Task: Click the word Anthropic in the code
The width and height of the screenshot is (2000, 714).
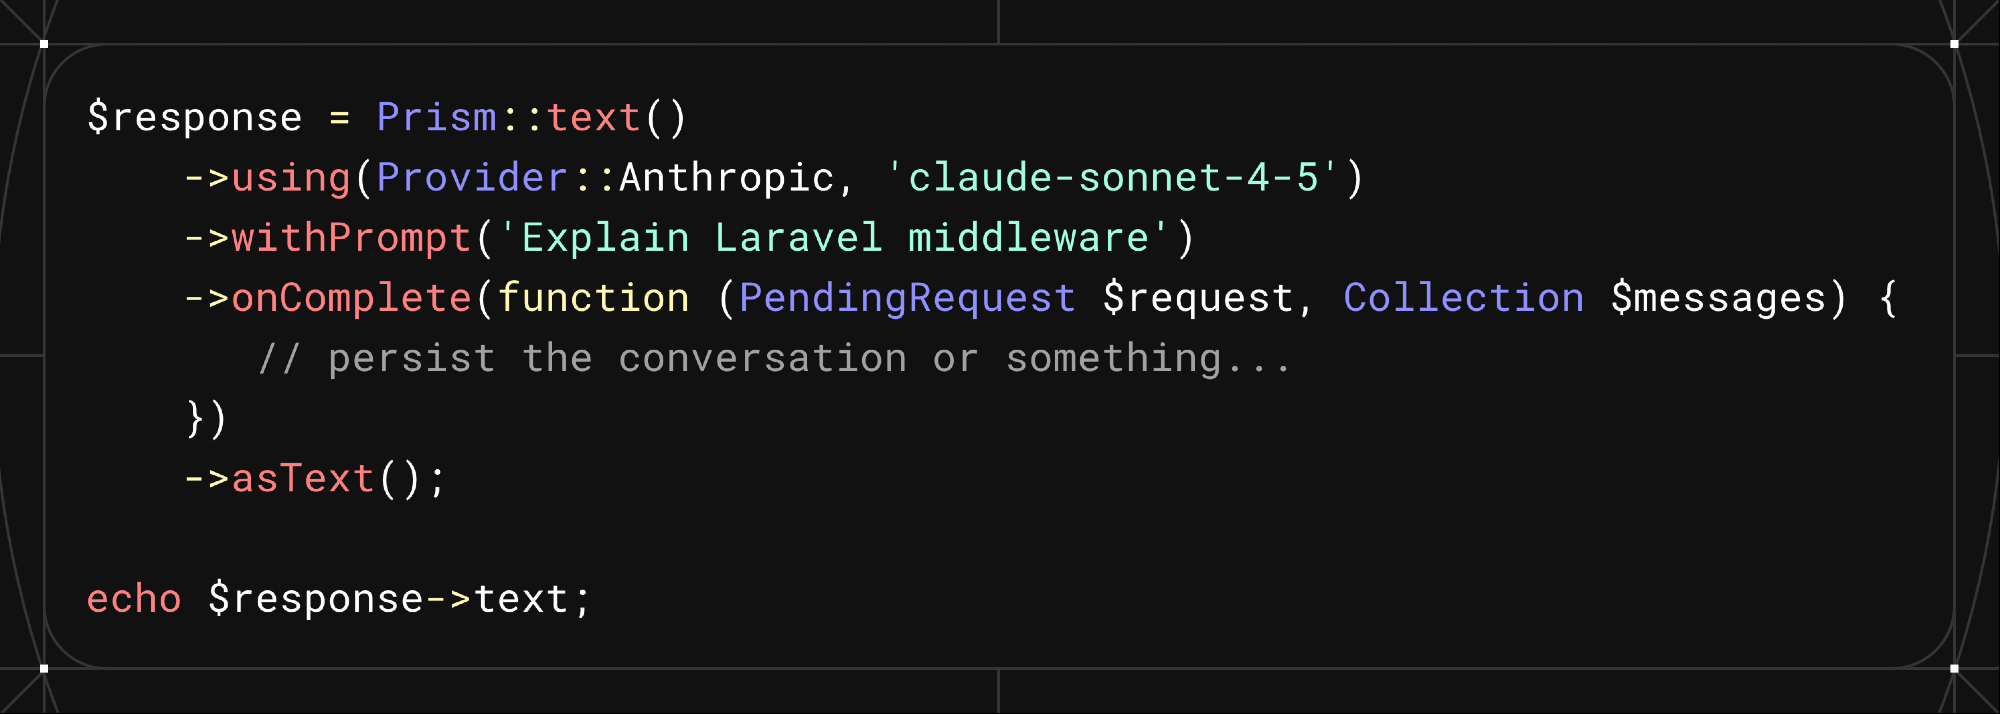Action: [727, 178]
